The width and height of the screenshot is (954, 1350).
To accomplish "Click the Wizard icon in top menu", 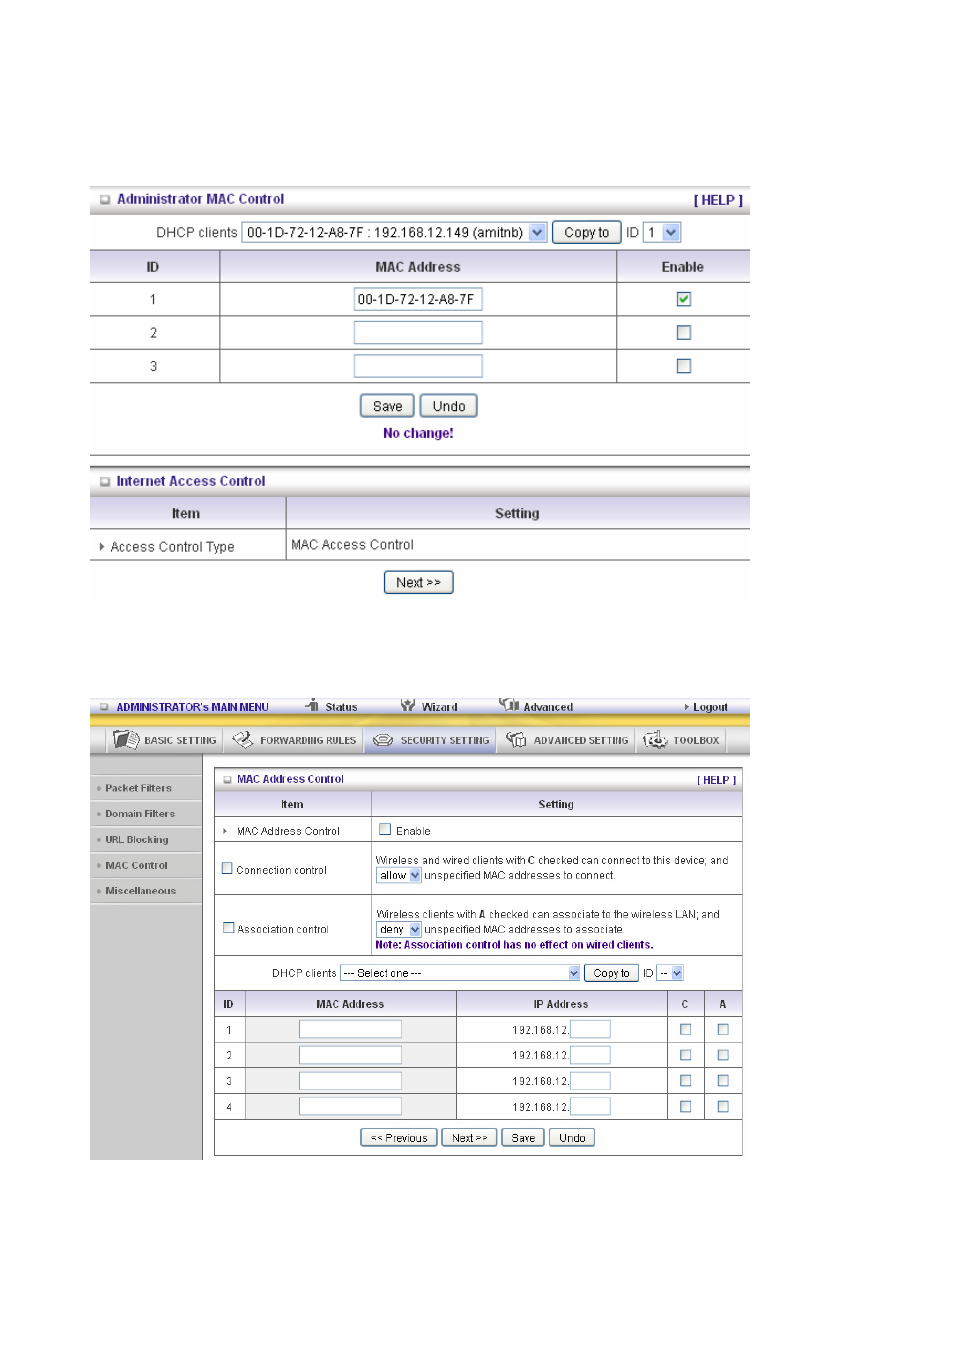I will 408,705.
